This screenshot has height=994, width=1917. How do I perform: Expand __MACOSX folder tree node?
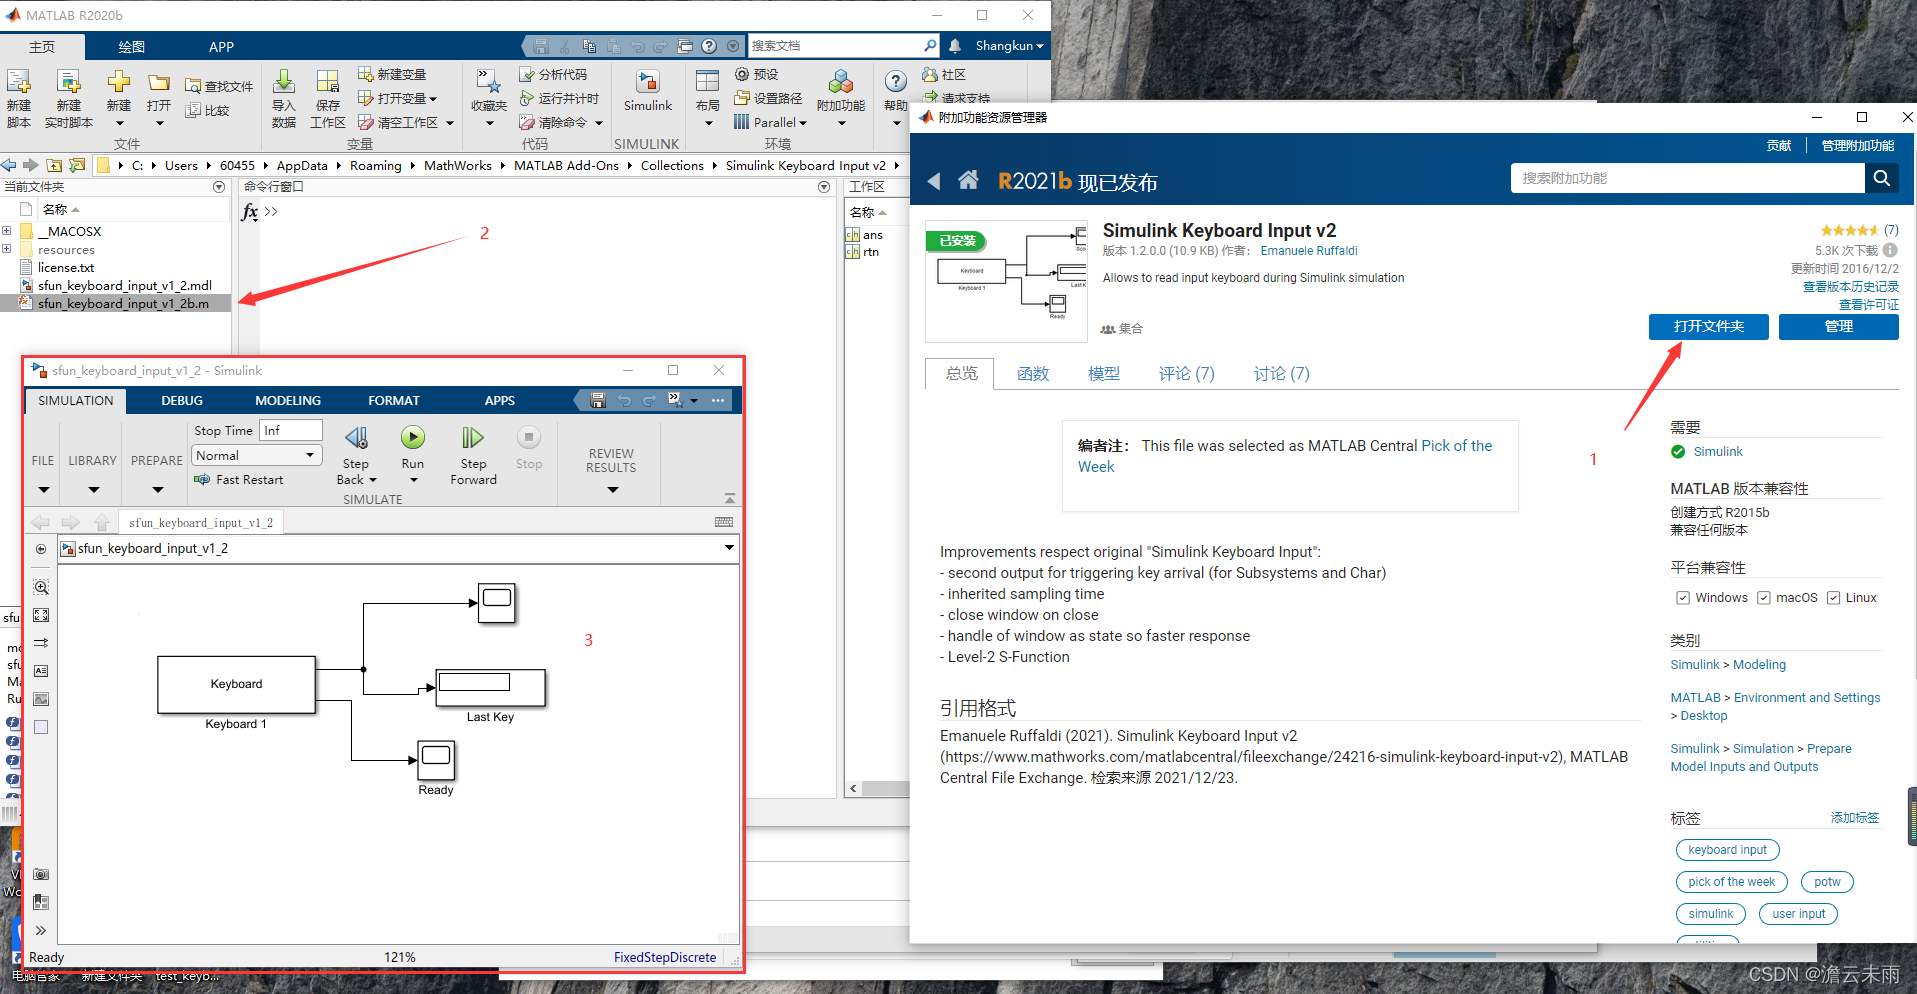pyautogui.click(x=7, y=231)
